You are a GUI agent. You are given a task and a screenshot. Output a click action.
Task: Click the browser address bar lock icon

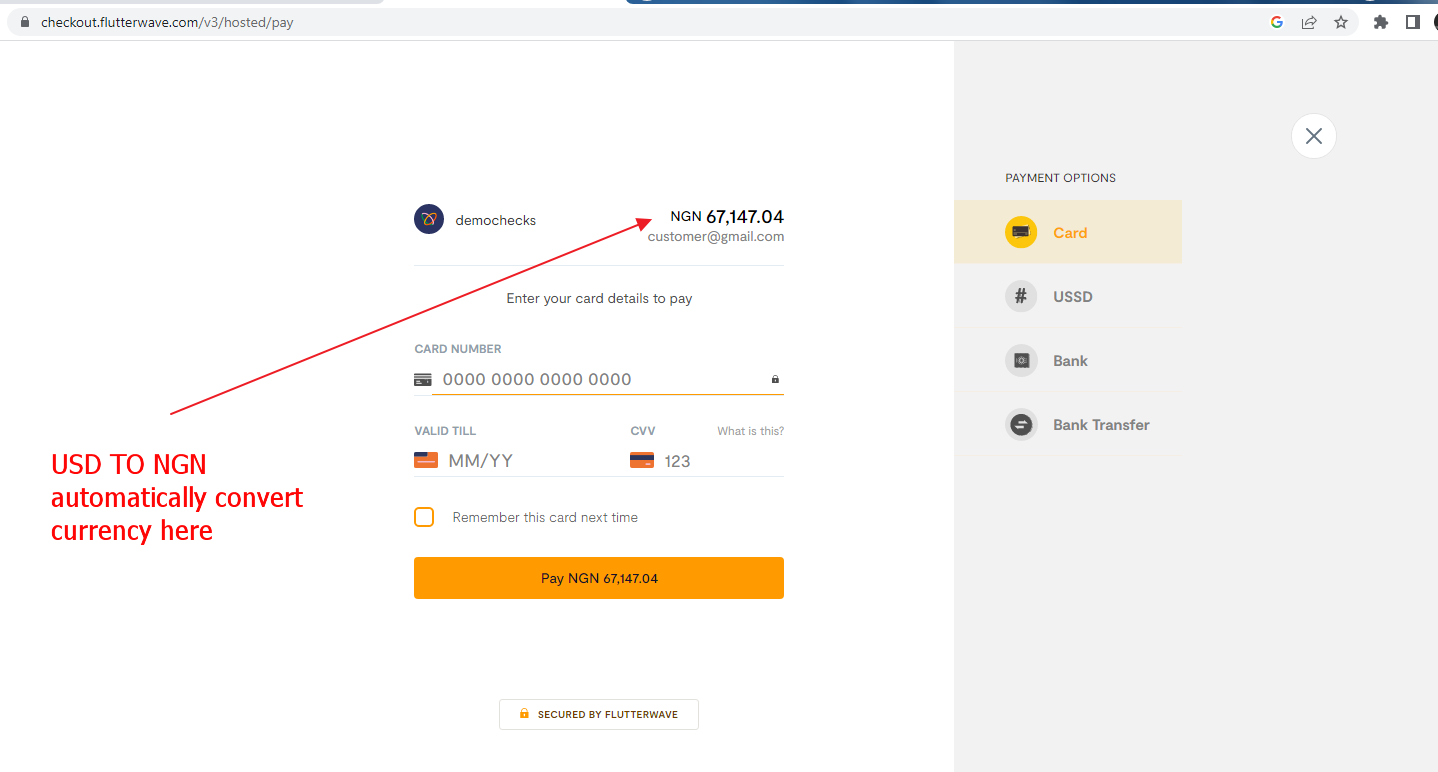tap(26, 22)
